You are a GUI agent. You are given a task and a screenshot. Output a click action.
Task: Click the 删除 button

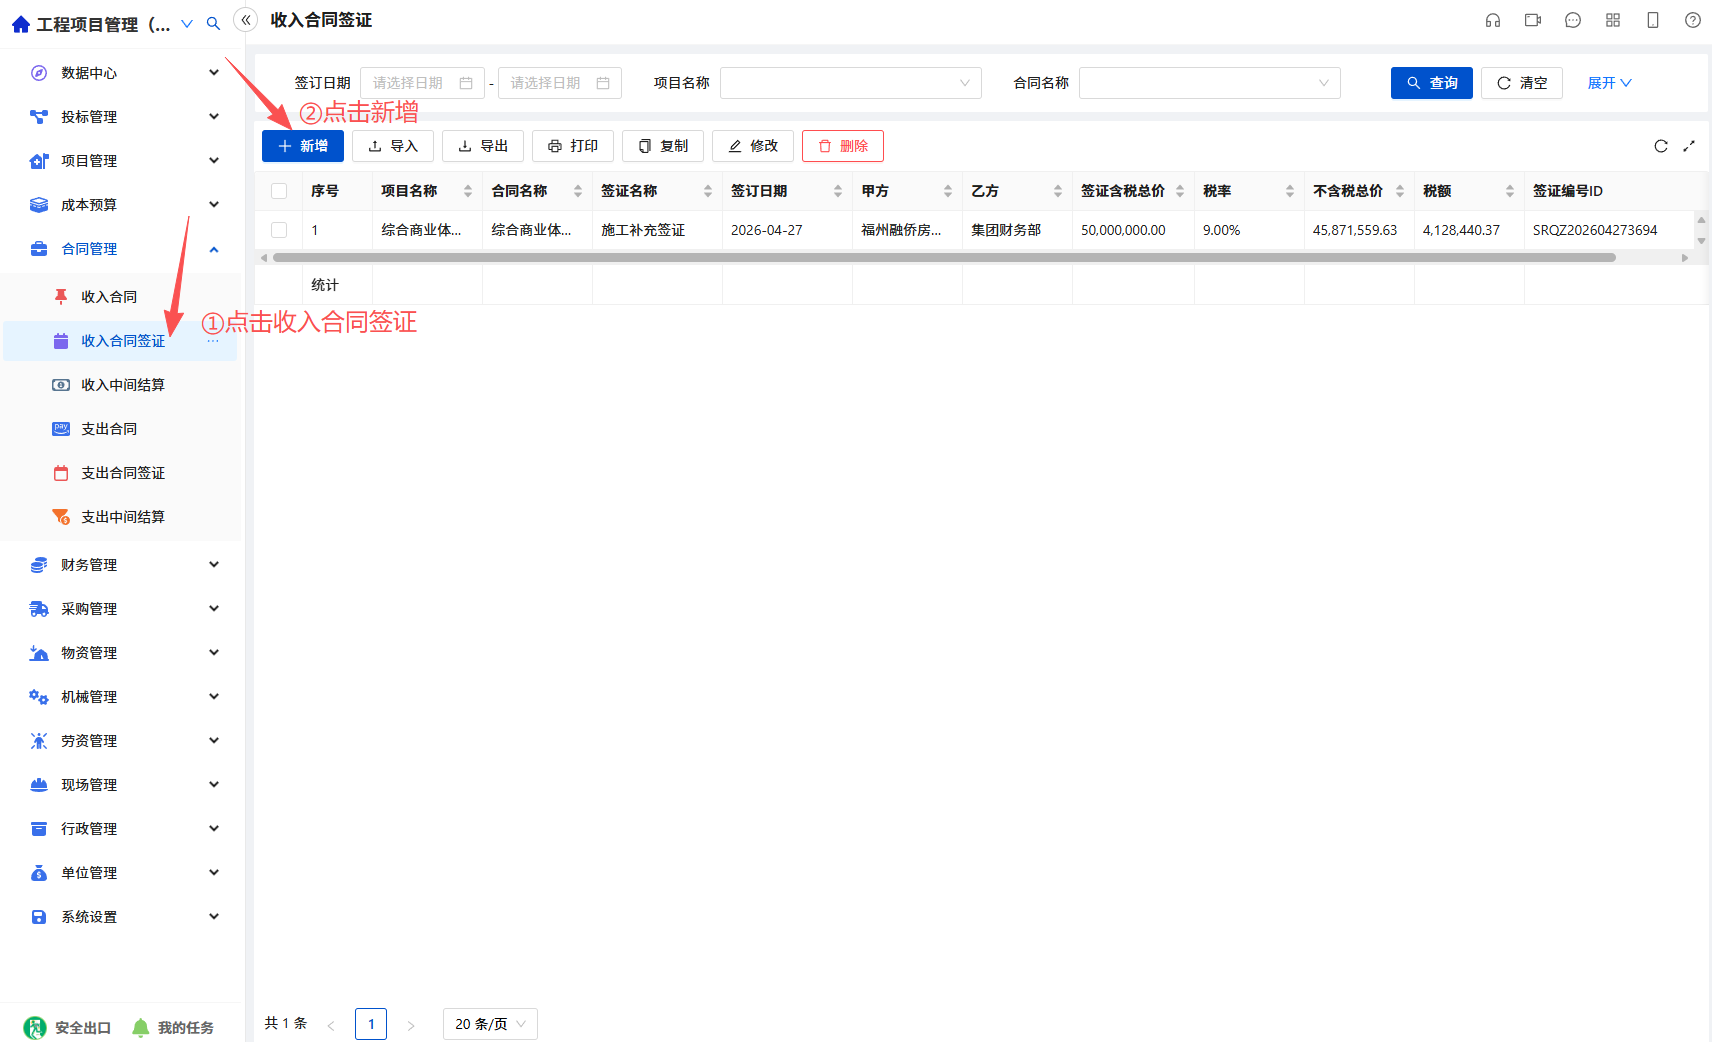click(843, 146)
